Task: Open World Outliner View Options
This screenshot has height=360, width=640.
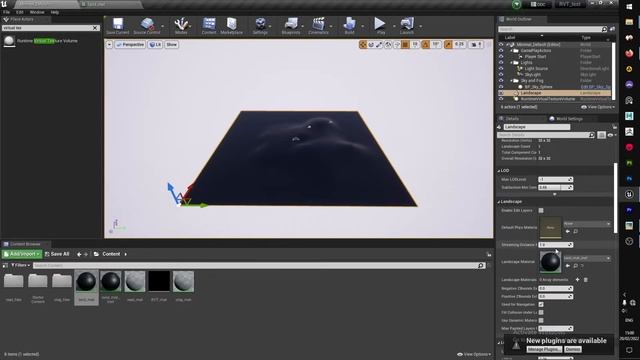Action: 598,107
